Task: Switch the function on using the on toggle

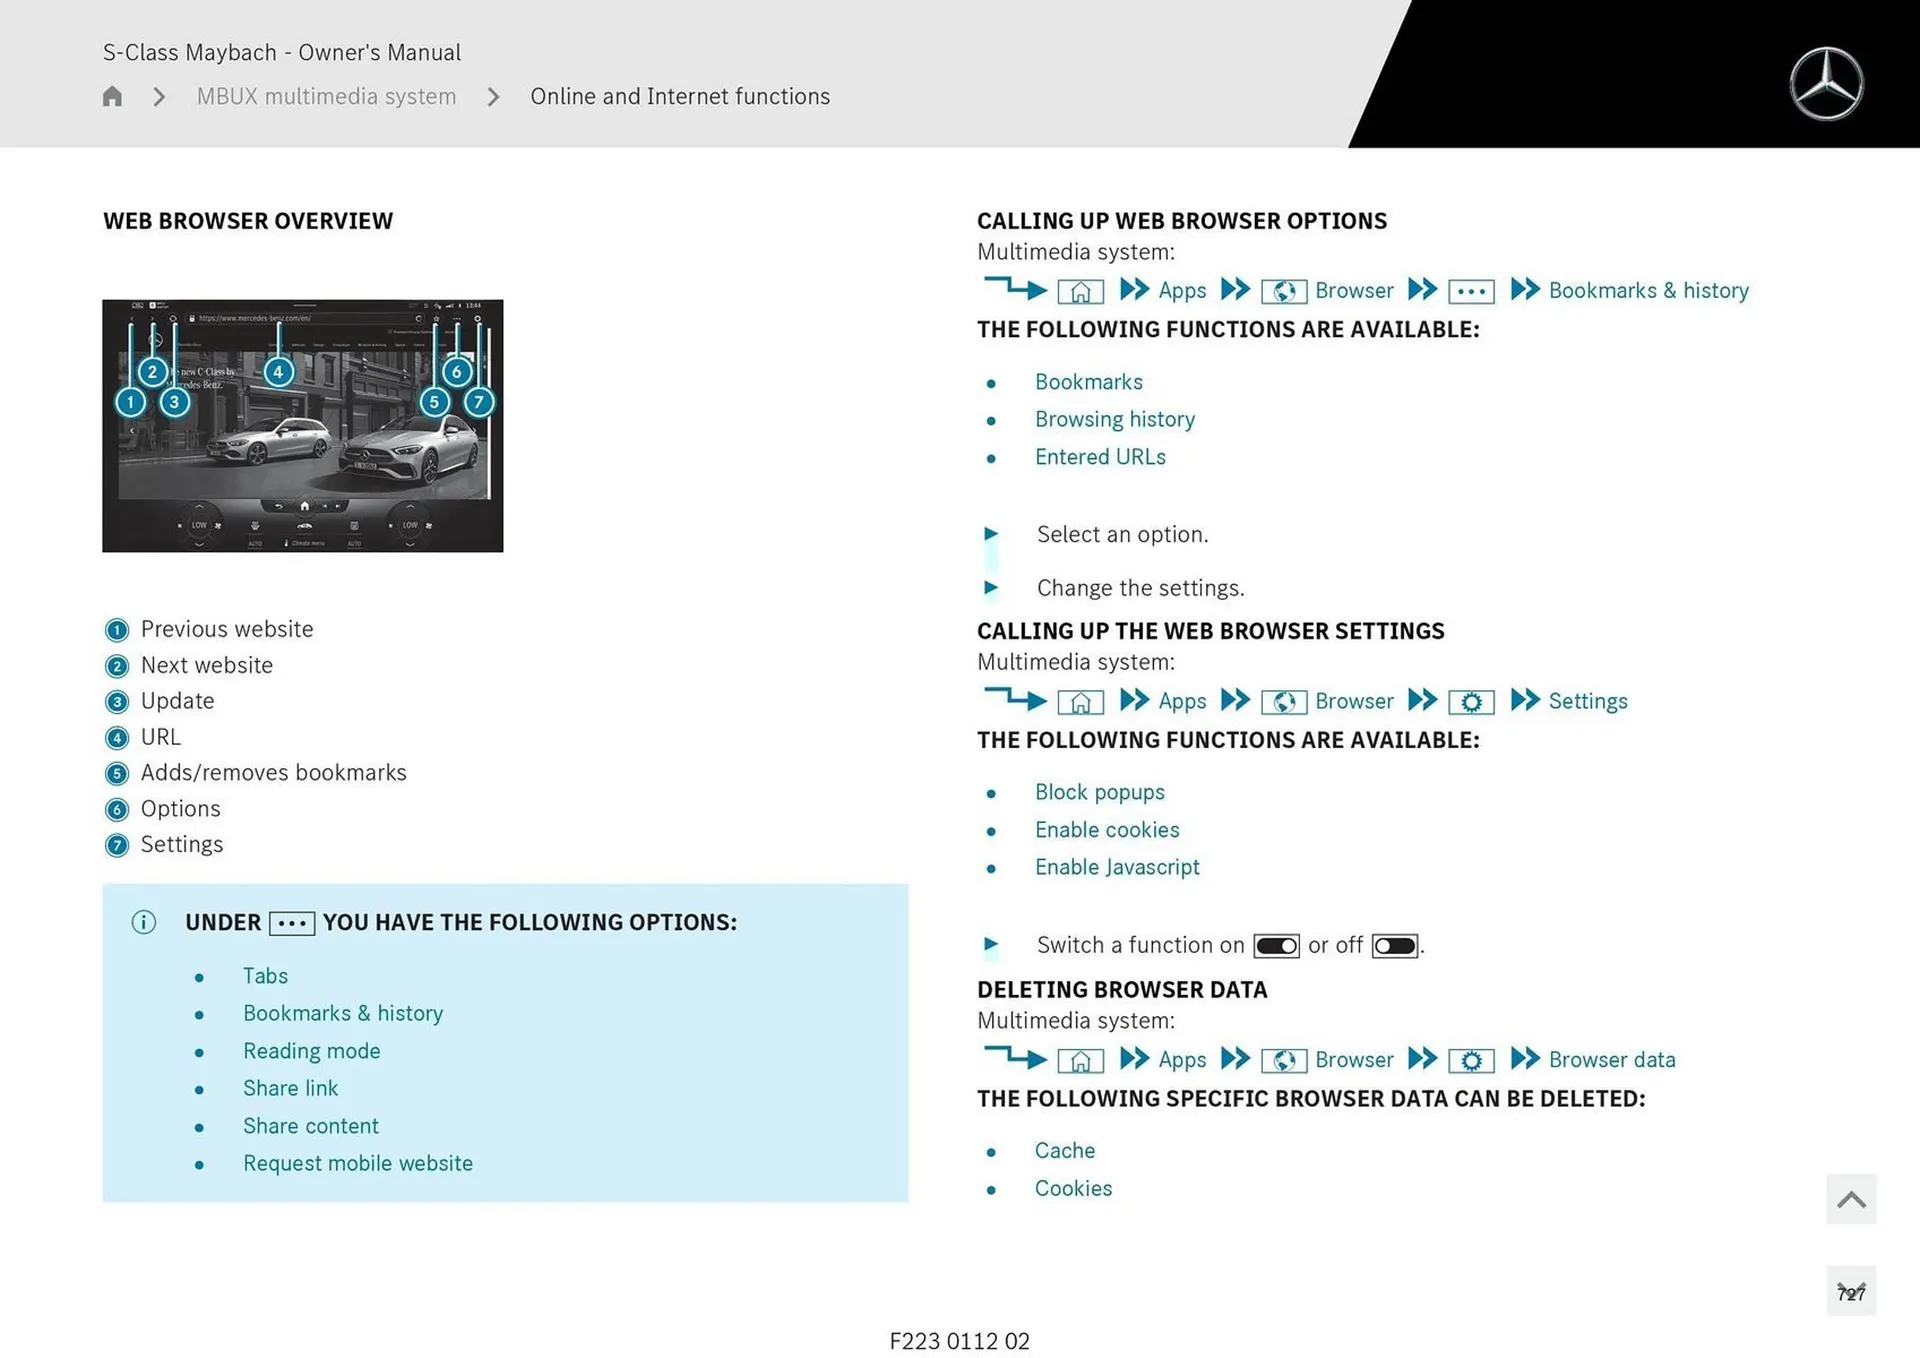Action: pos(1276,945)
